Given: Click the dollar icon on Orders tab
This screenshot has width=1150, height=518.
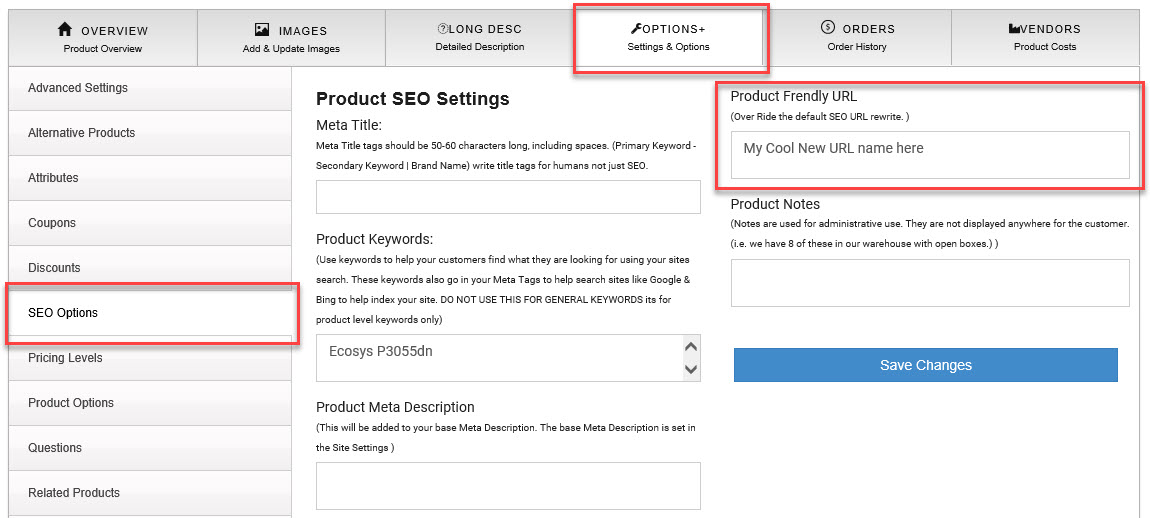Looking at the screenshot, I should click(827, 28).
